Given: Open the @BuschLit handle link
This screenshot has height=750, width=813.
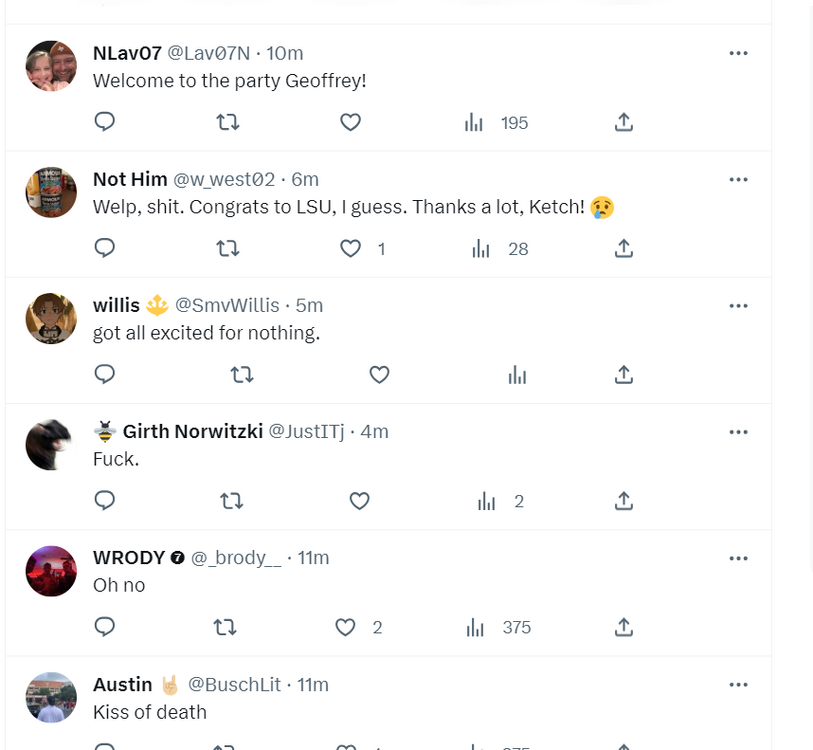Looking at the screenshot, I should (235, 684).
